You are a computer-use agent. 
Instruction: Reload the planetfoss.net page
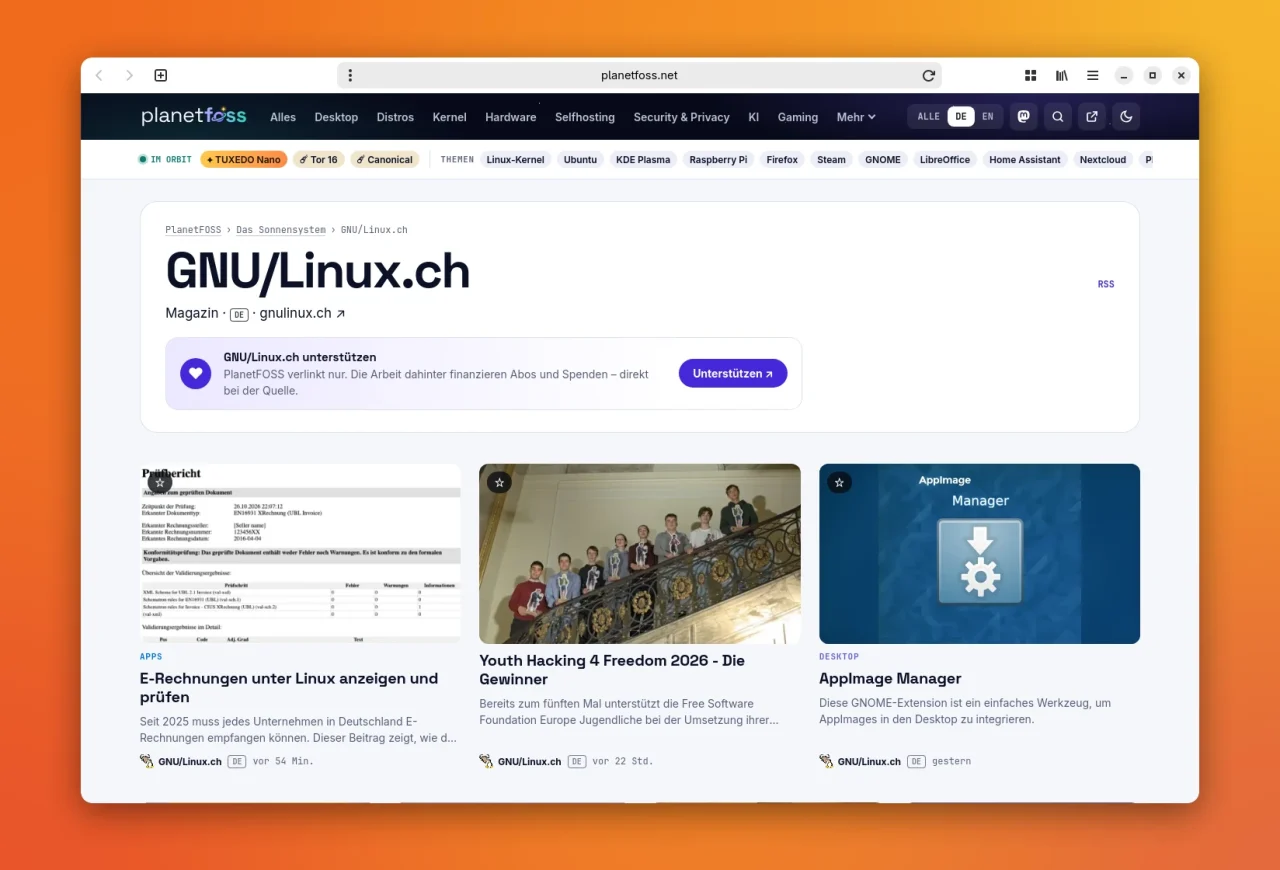coord(929,75)
